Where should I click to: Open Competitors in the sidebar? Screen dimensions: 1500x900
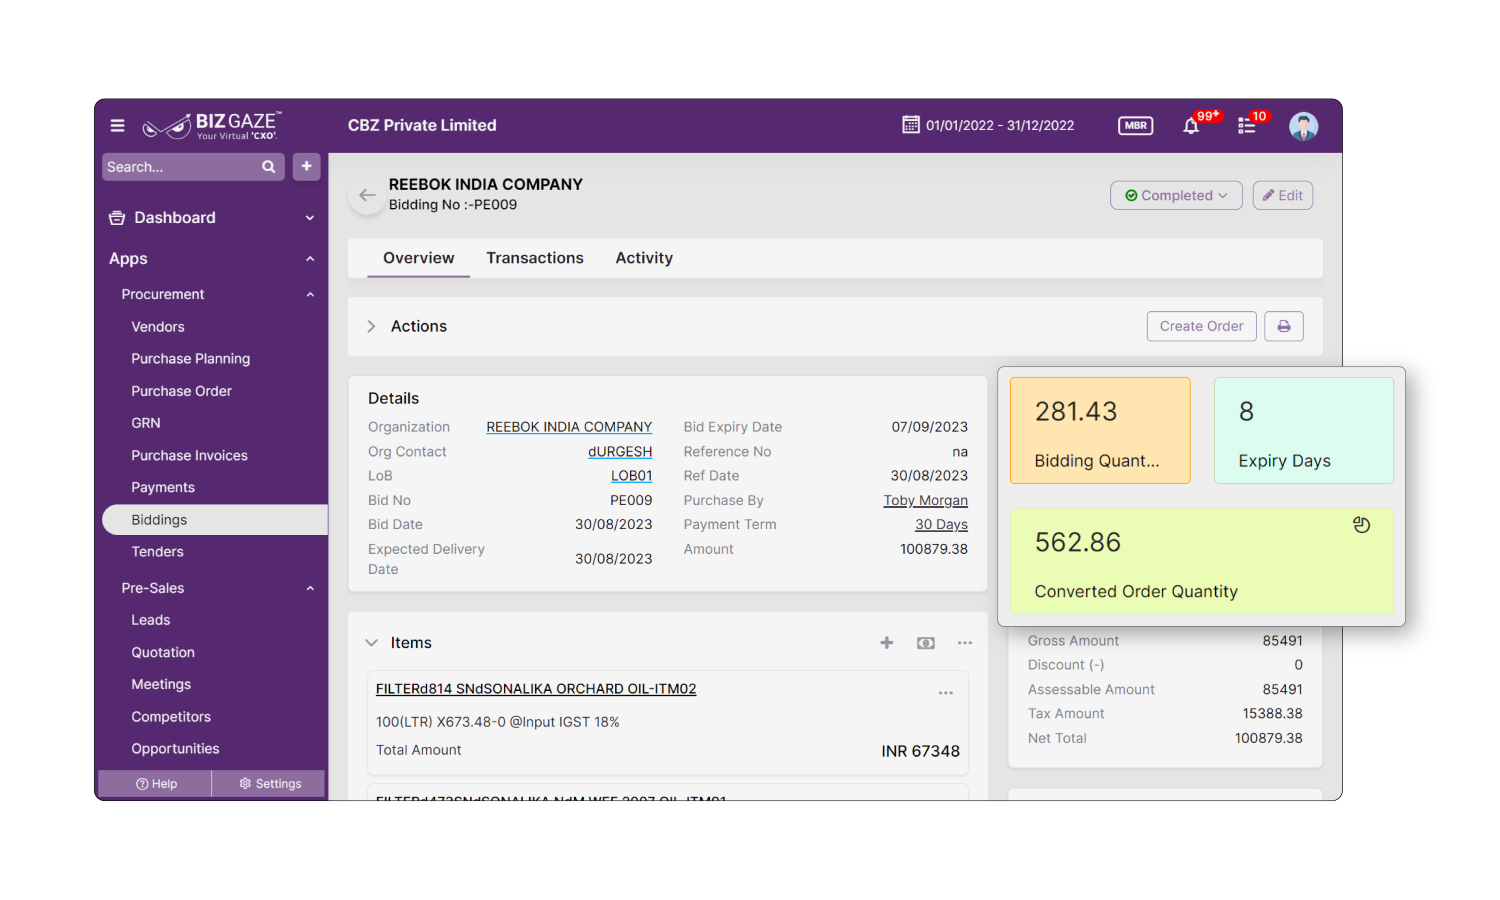tap(171, 717)
